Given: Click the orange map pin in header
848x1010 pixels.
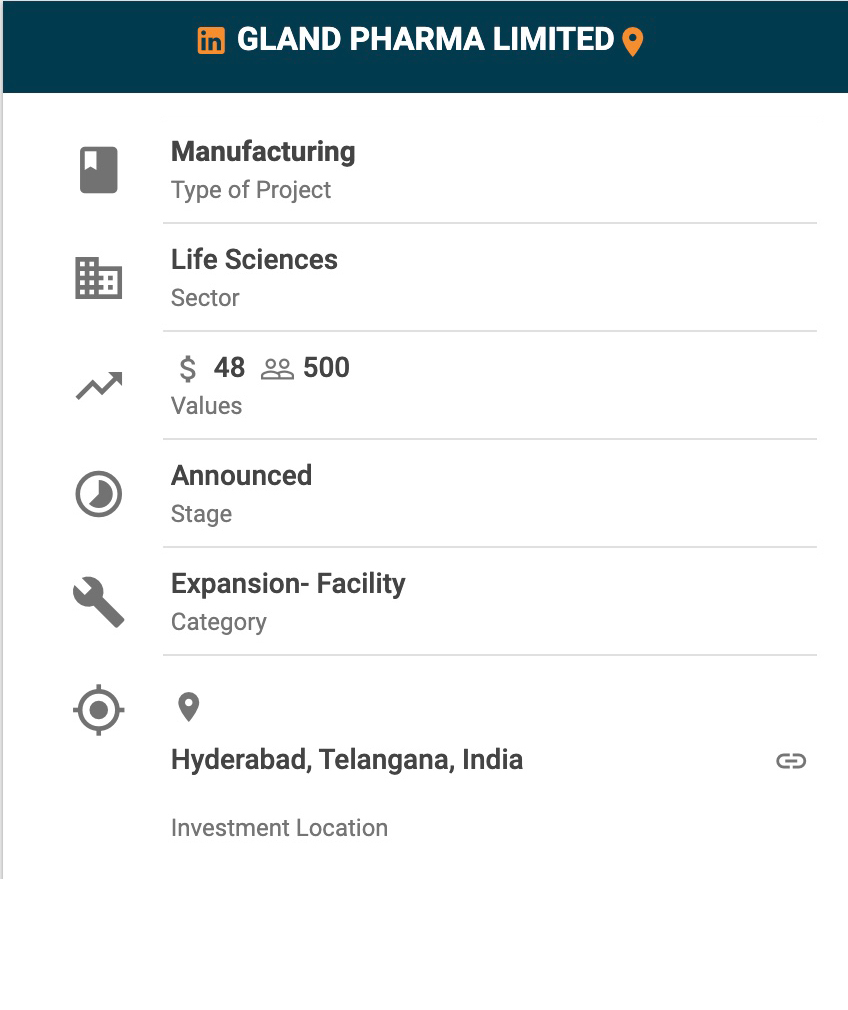Looking at the screenshot, I should 632,42.
